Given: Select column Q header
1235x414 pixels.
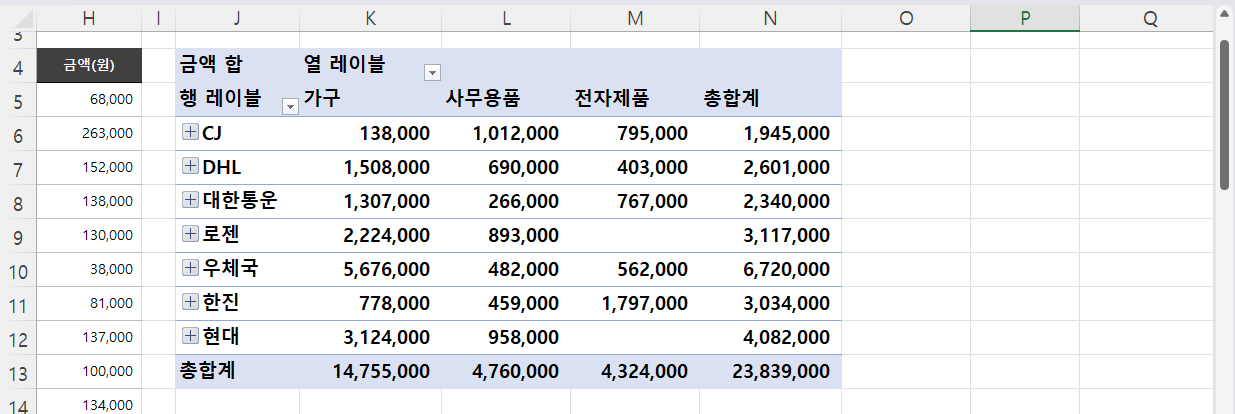Looking at the screenshot, I should pyautogui.click(x=1149, y=18).
